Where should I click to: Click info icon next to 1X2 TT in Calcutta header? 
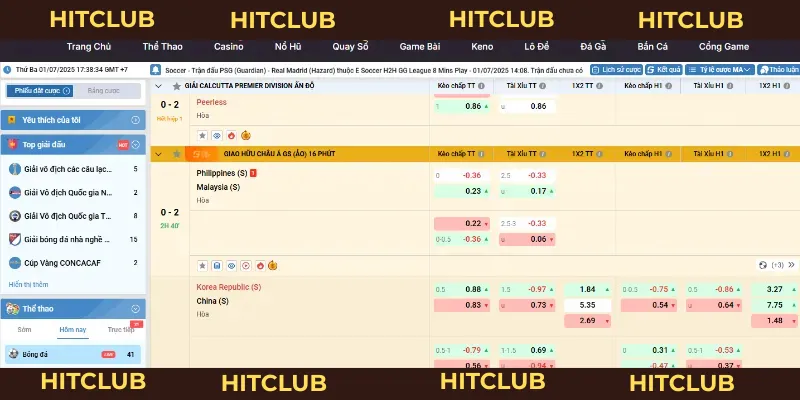[599, 86]
